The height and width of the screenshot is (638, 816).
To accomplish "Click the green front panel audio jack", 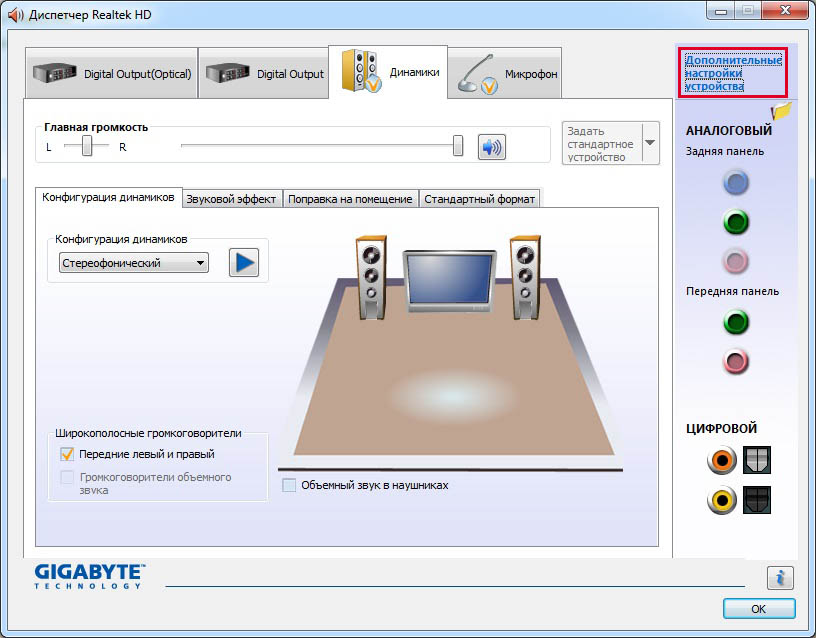I will point(736,322).
